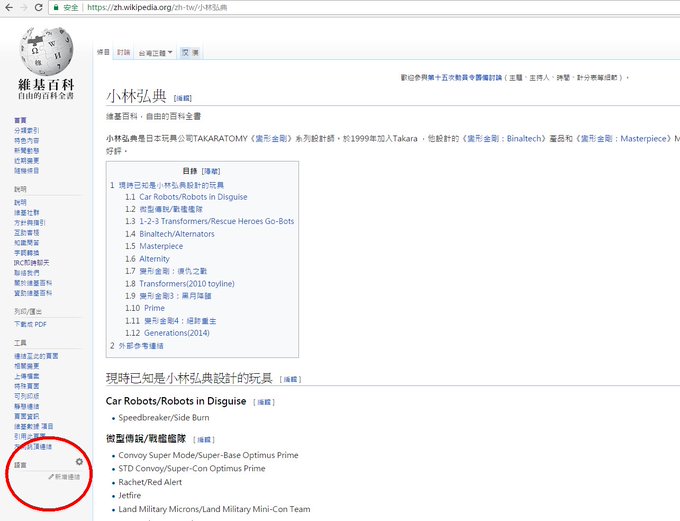Click the 汉 漢 conversion button
The width and height of the screenshot is (680, 521).
tap(190, 52)
